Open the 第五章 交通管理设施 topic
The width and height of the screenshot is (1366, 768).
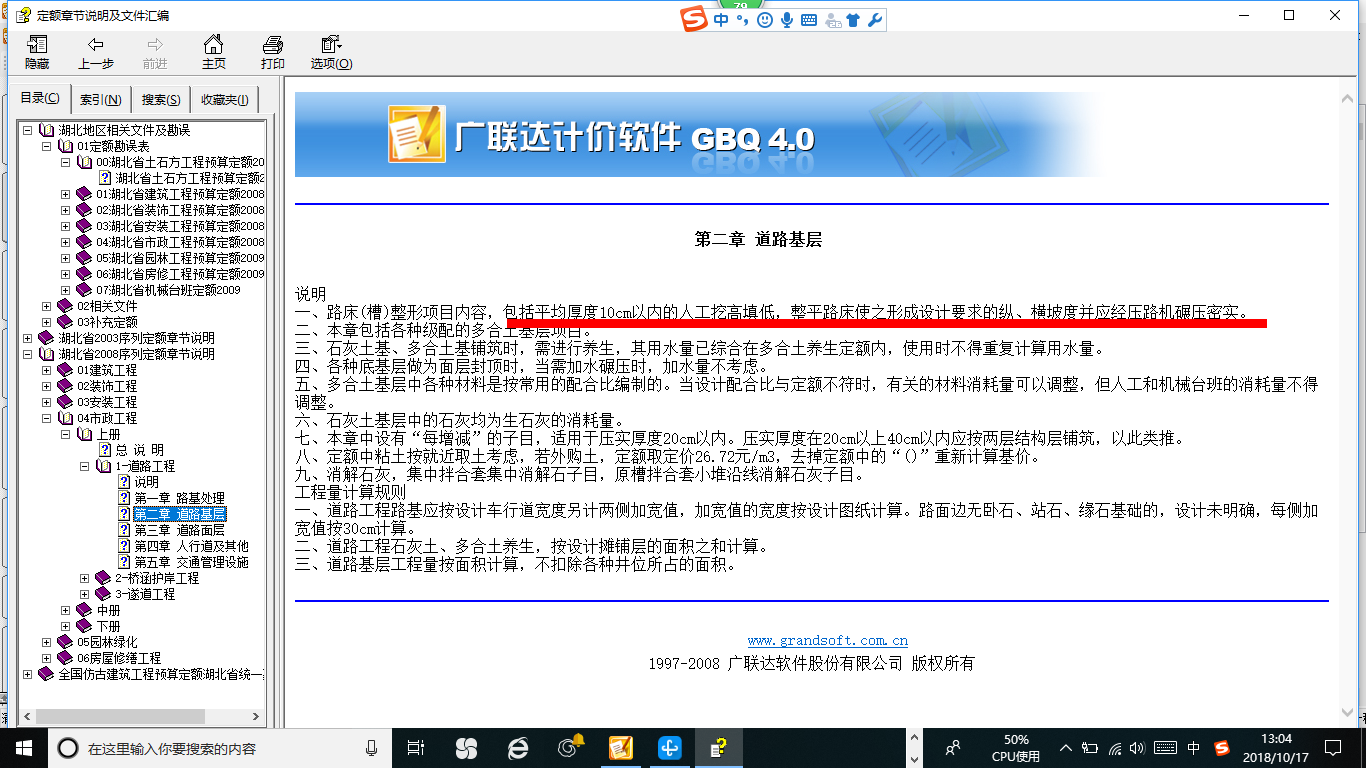(x=191, y=562)
